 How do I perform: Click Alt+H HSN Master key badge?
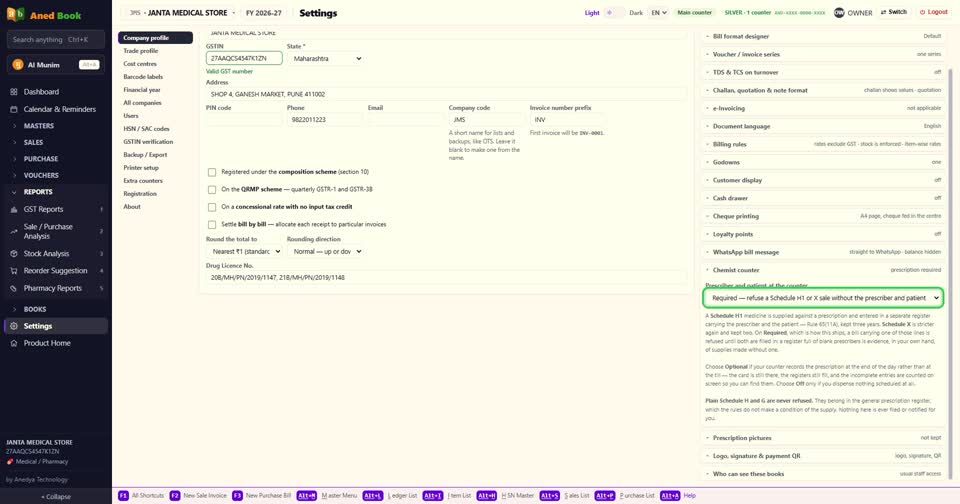point(487,495)
